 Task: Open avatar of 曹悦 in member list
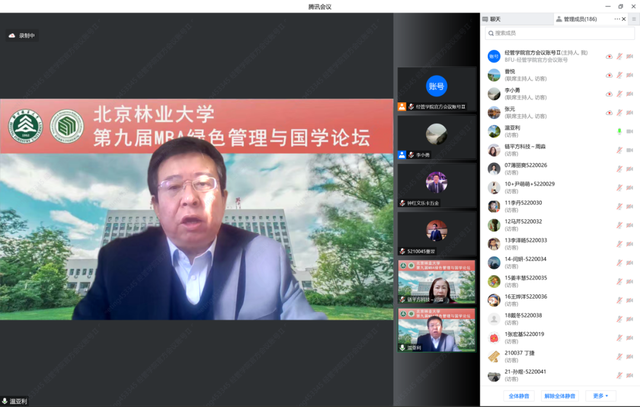coord(494,76)
